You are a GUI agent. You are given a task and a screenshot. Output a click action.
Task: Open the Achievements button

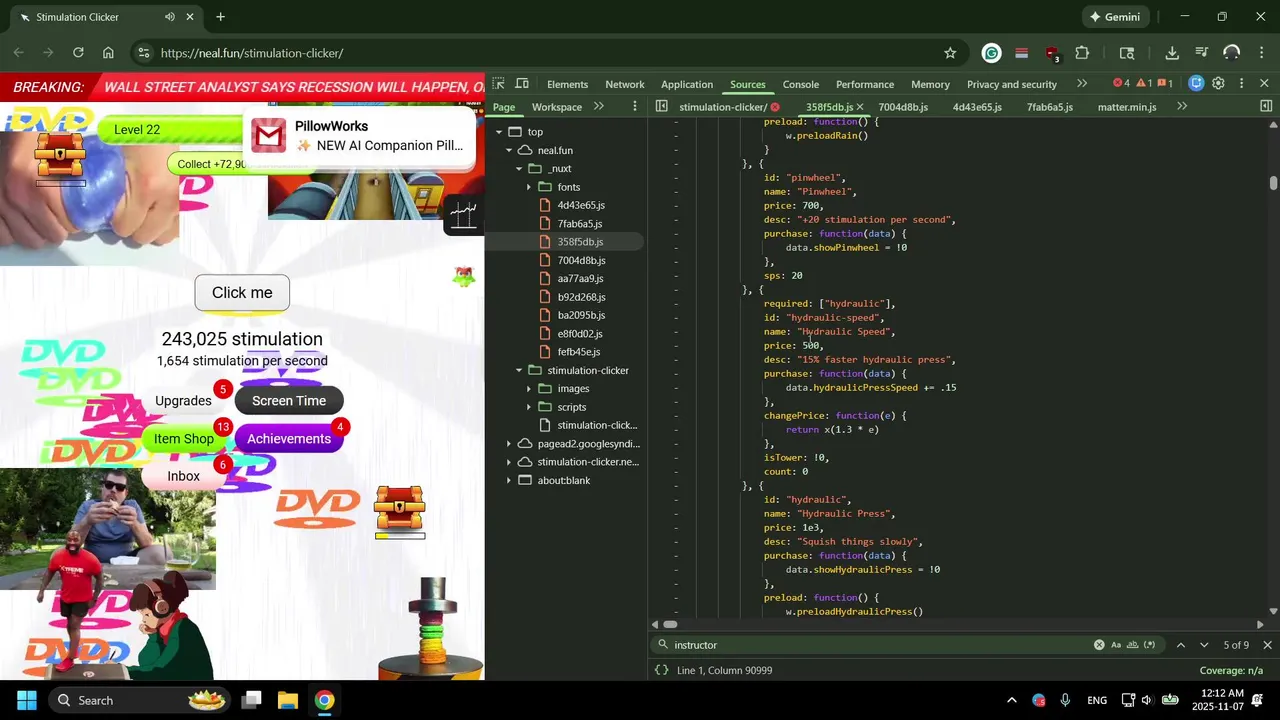(289, 439)
